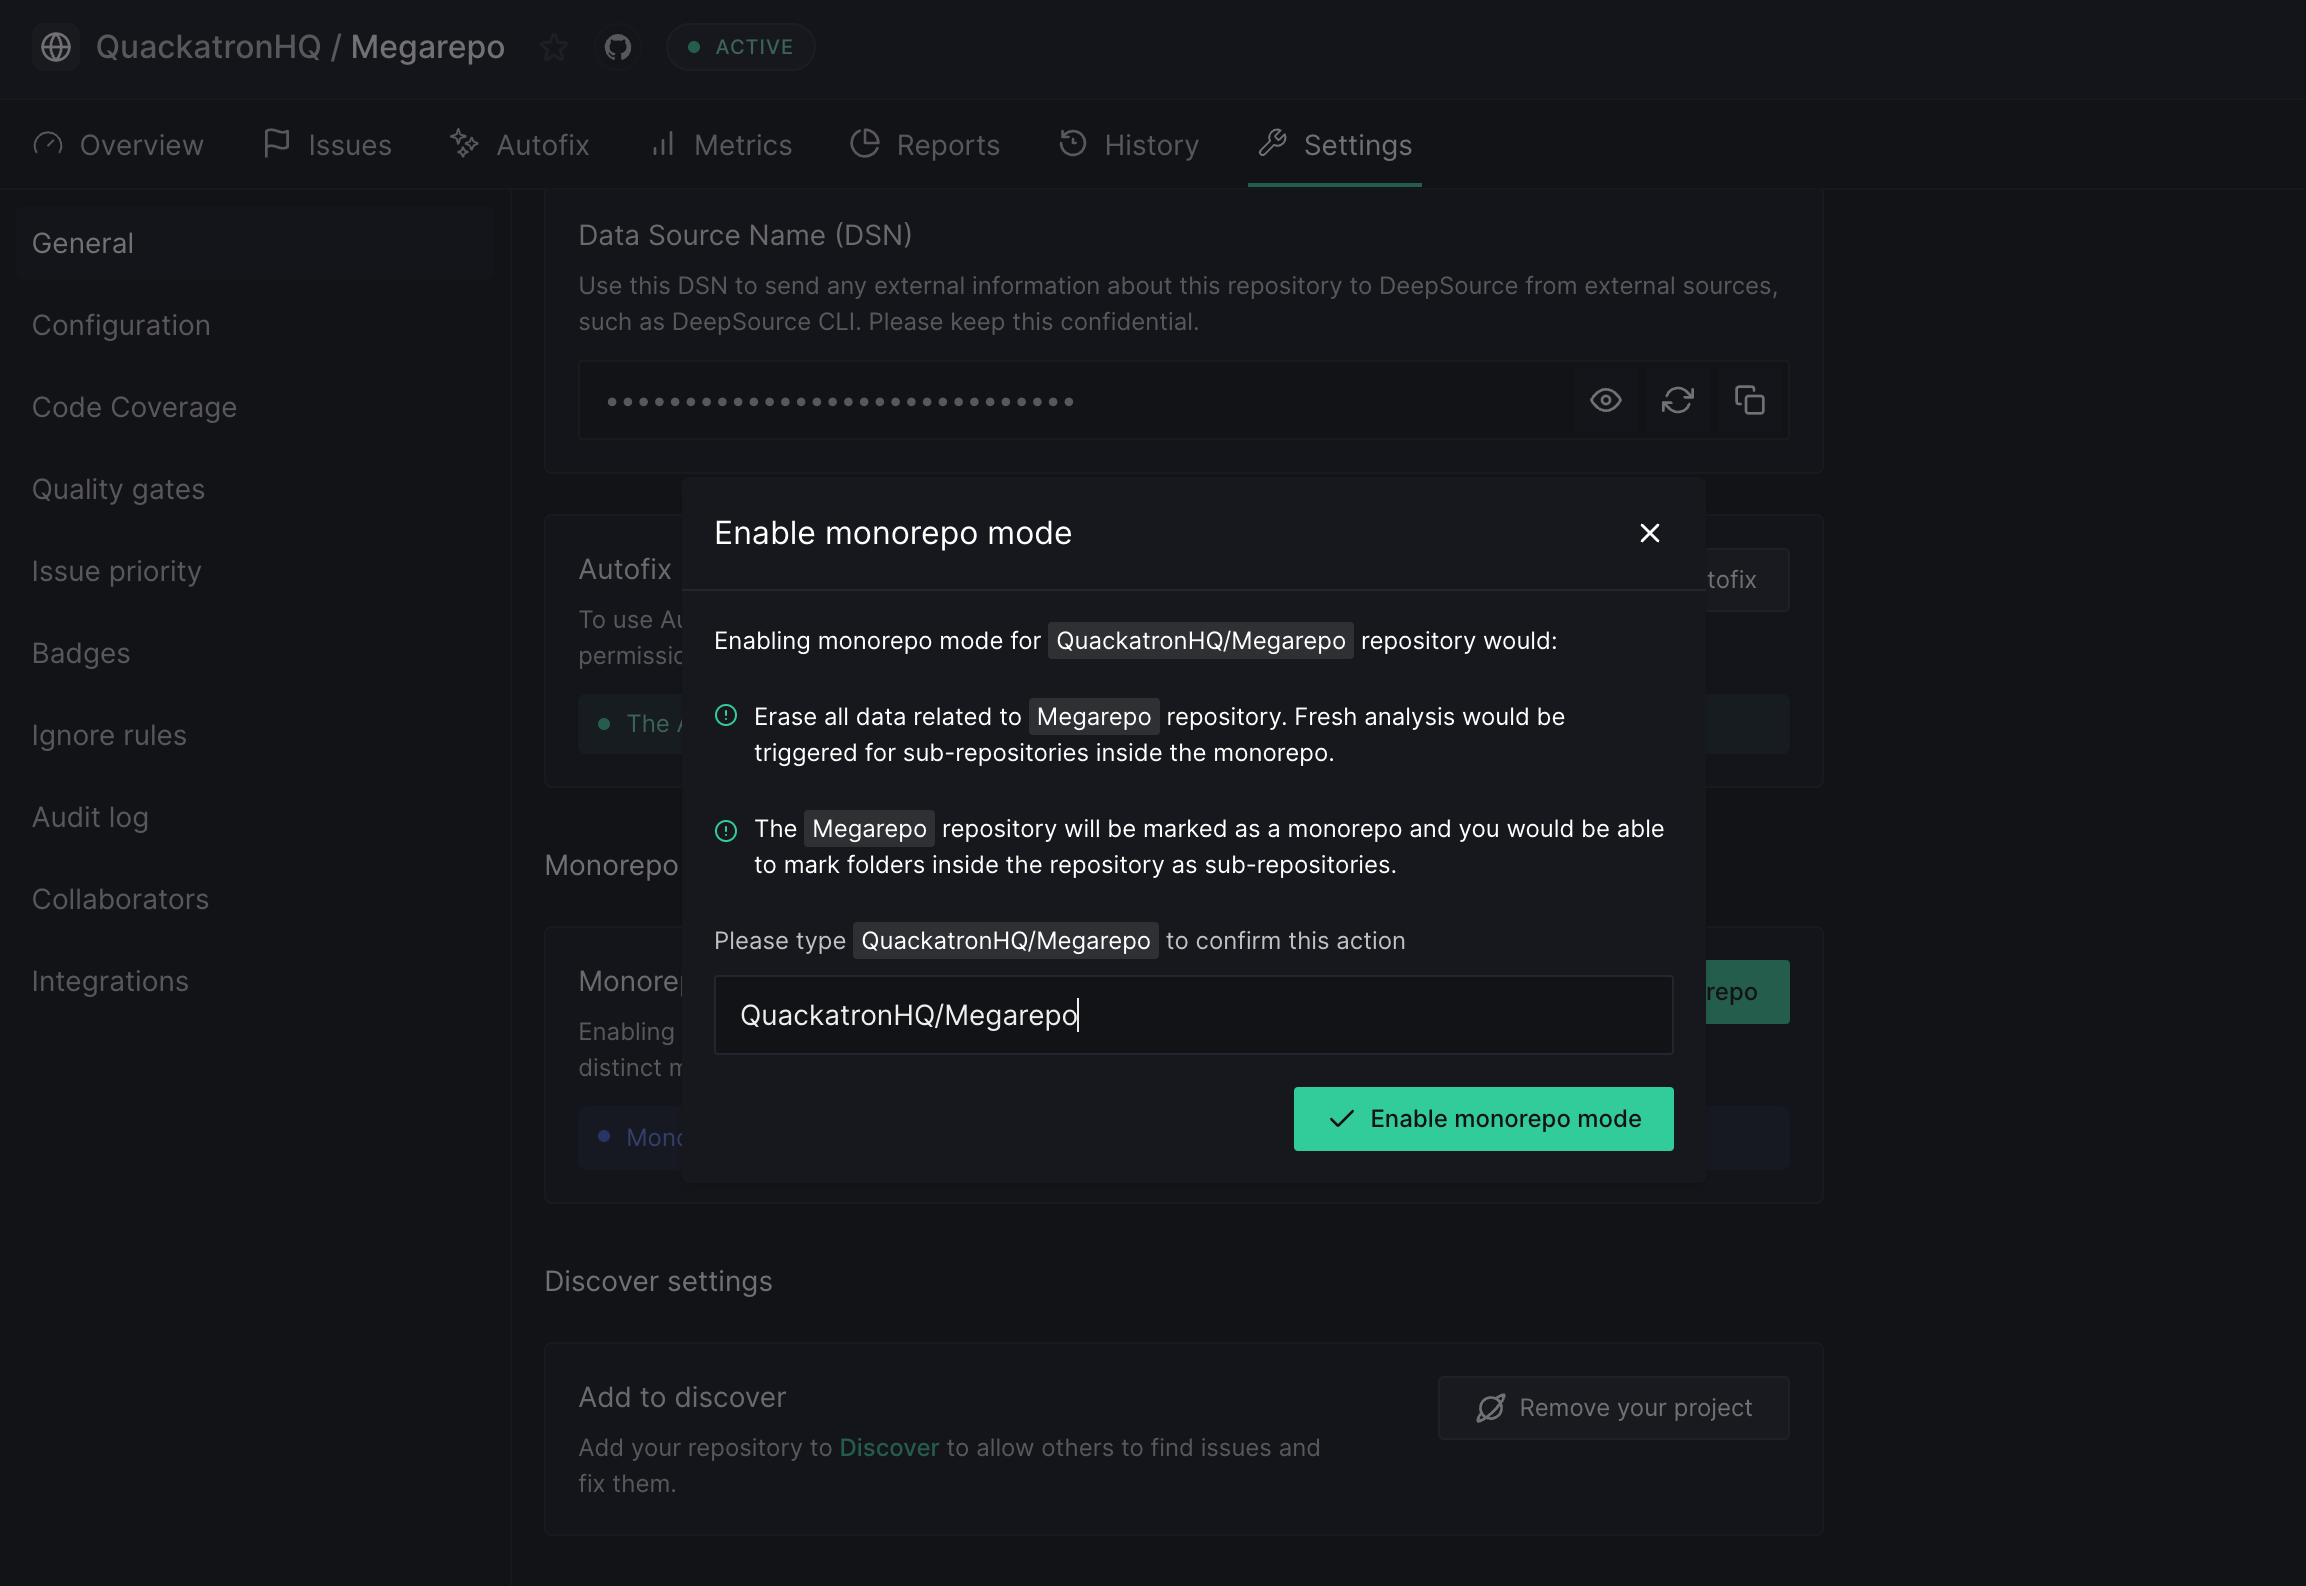Close the Enable monorepo mode dialog

pyautogui.click(x=1650, y=533)
